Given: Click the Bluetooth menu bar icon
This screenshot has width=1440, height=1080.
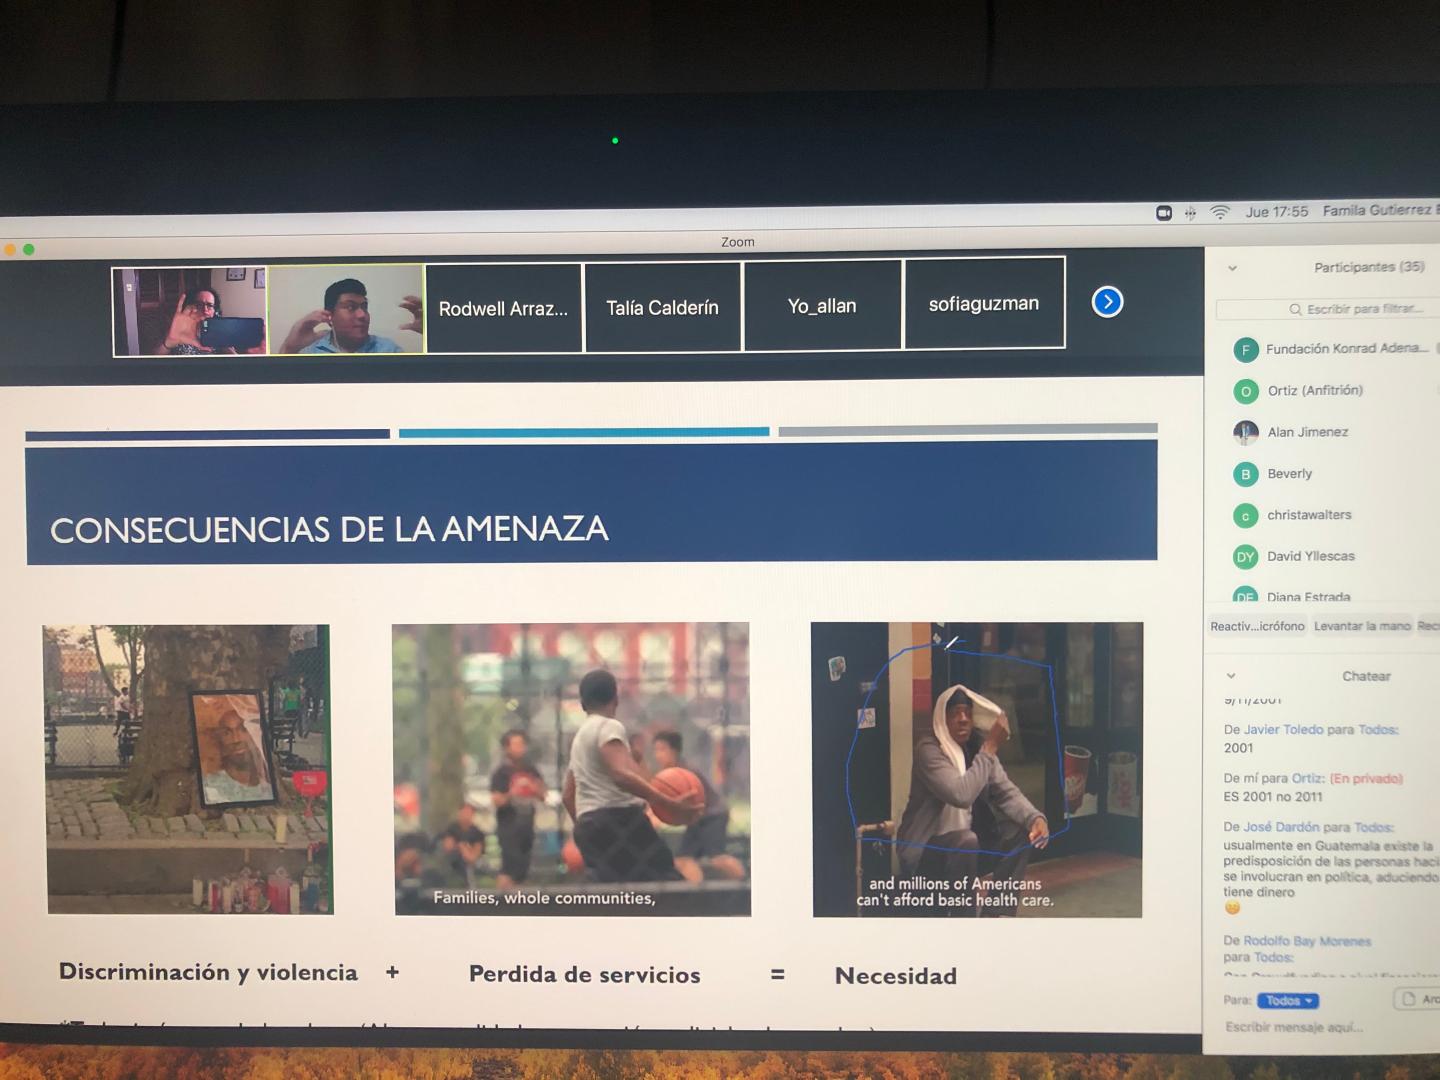Looking at the screenshot, I should [x=1190, y=213].
